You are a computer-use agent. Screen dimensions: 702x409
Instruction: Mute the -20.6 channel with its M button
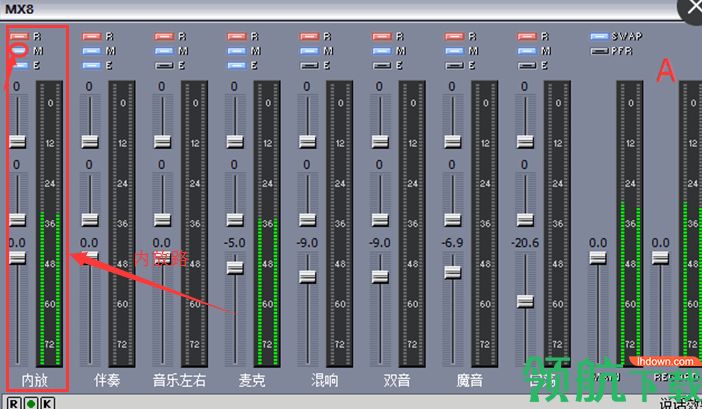[526, 51]
